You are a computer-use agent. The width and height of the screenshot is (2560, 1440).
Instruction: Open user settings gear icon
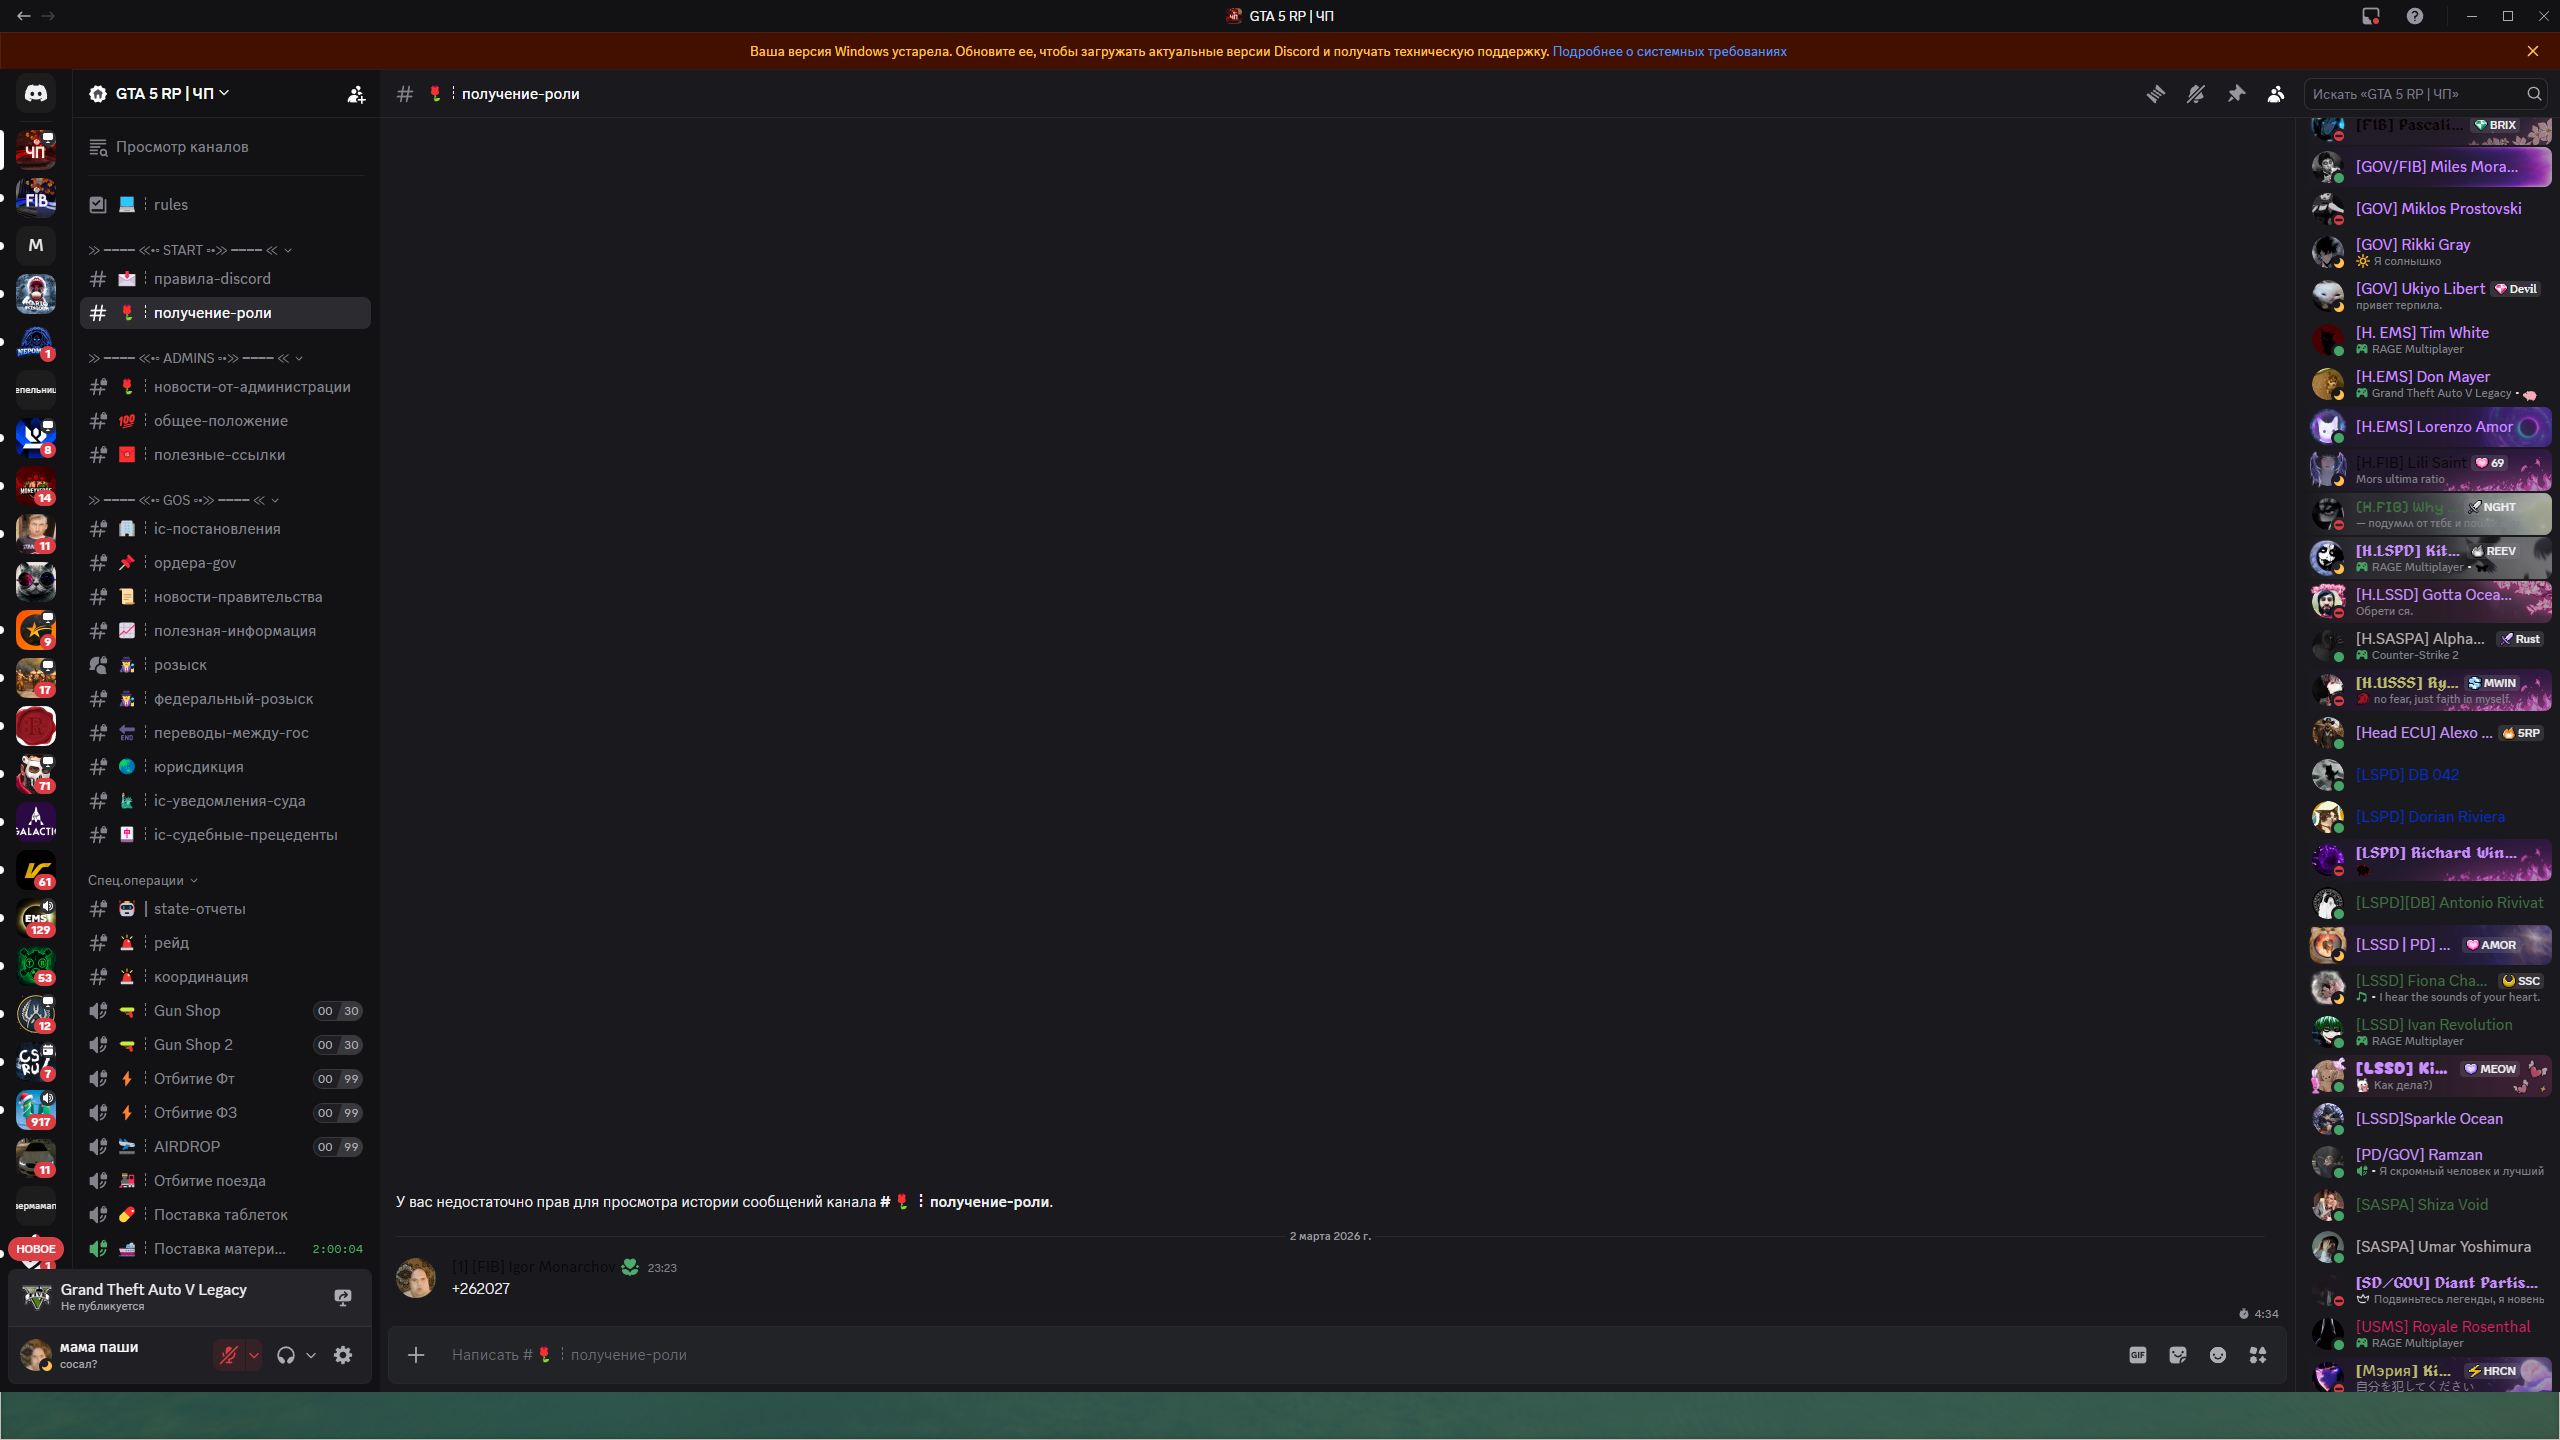click(x=343, y=1355)
